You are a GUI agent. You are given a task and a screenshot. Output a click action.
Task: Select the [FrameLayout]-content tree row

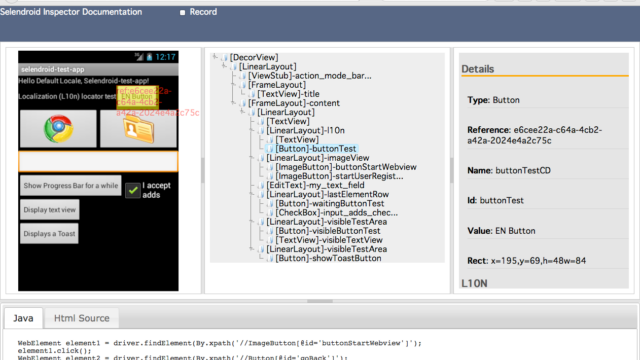point(293,103)
